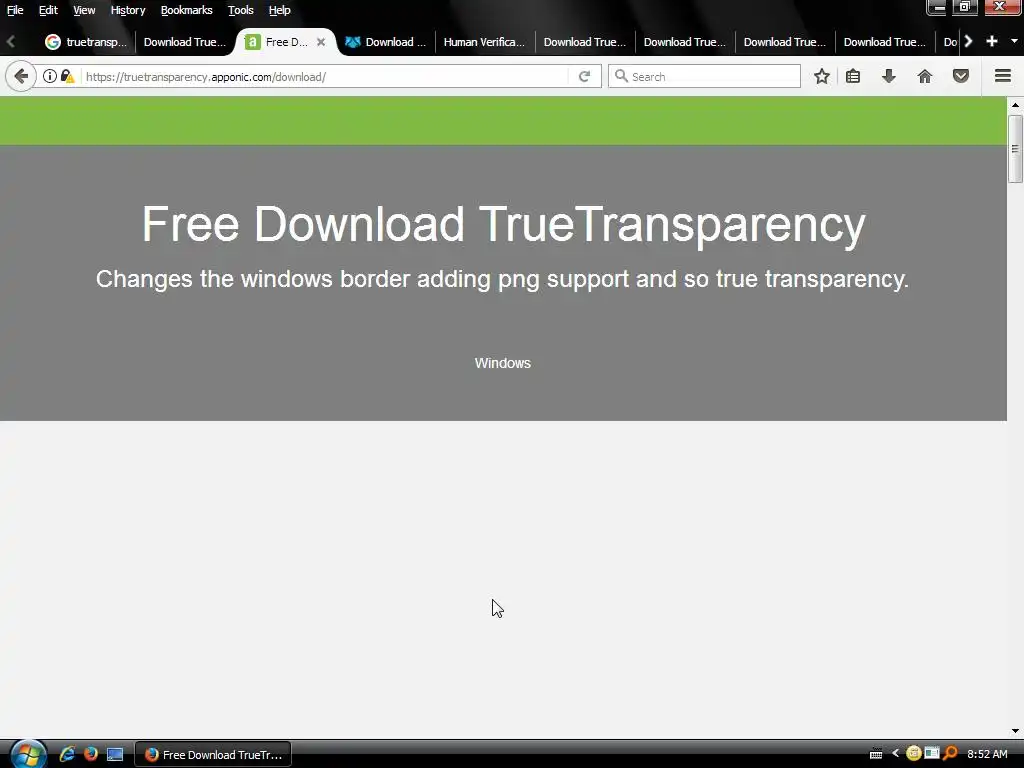1024x768 pixels.
Task: Click the Free Download TrueTransparency heading
Action: [504, 224]
